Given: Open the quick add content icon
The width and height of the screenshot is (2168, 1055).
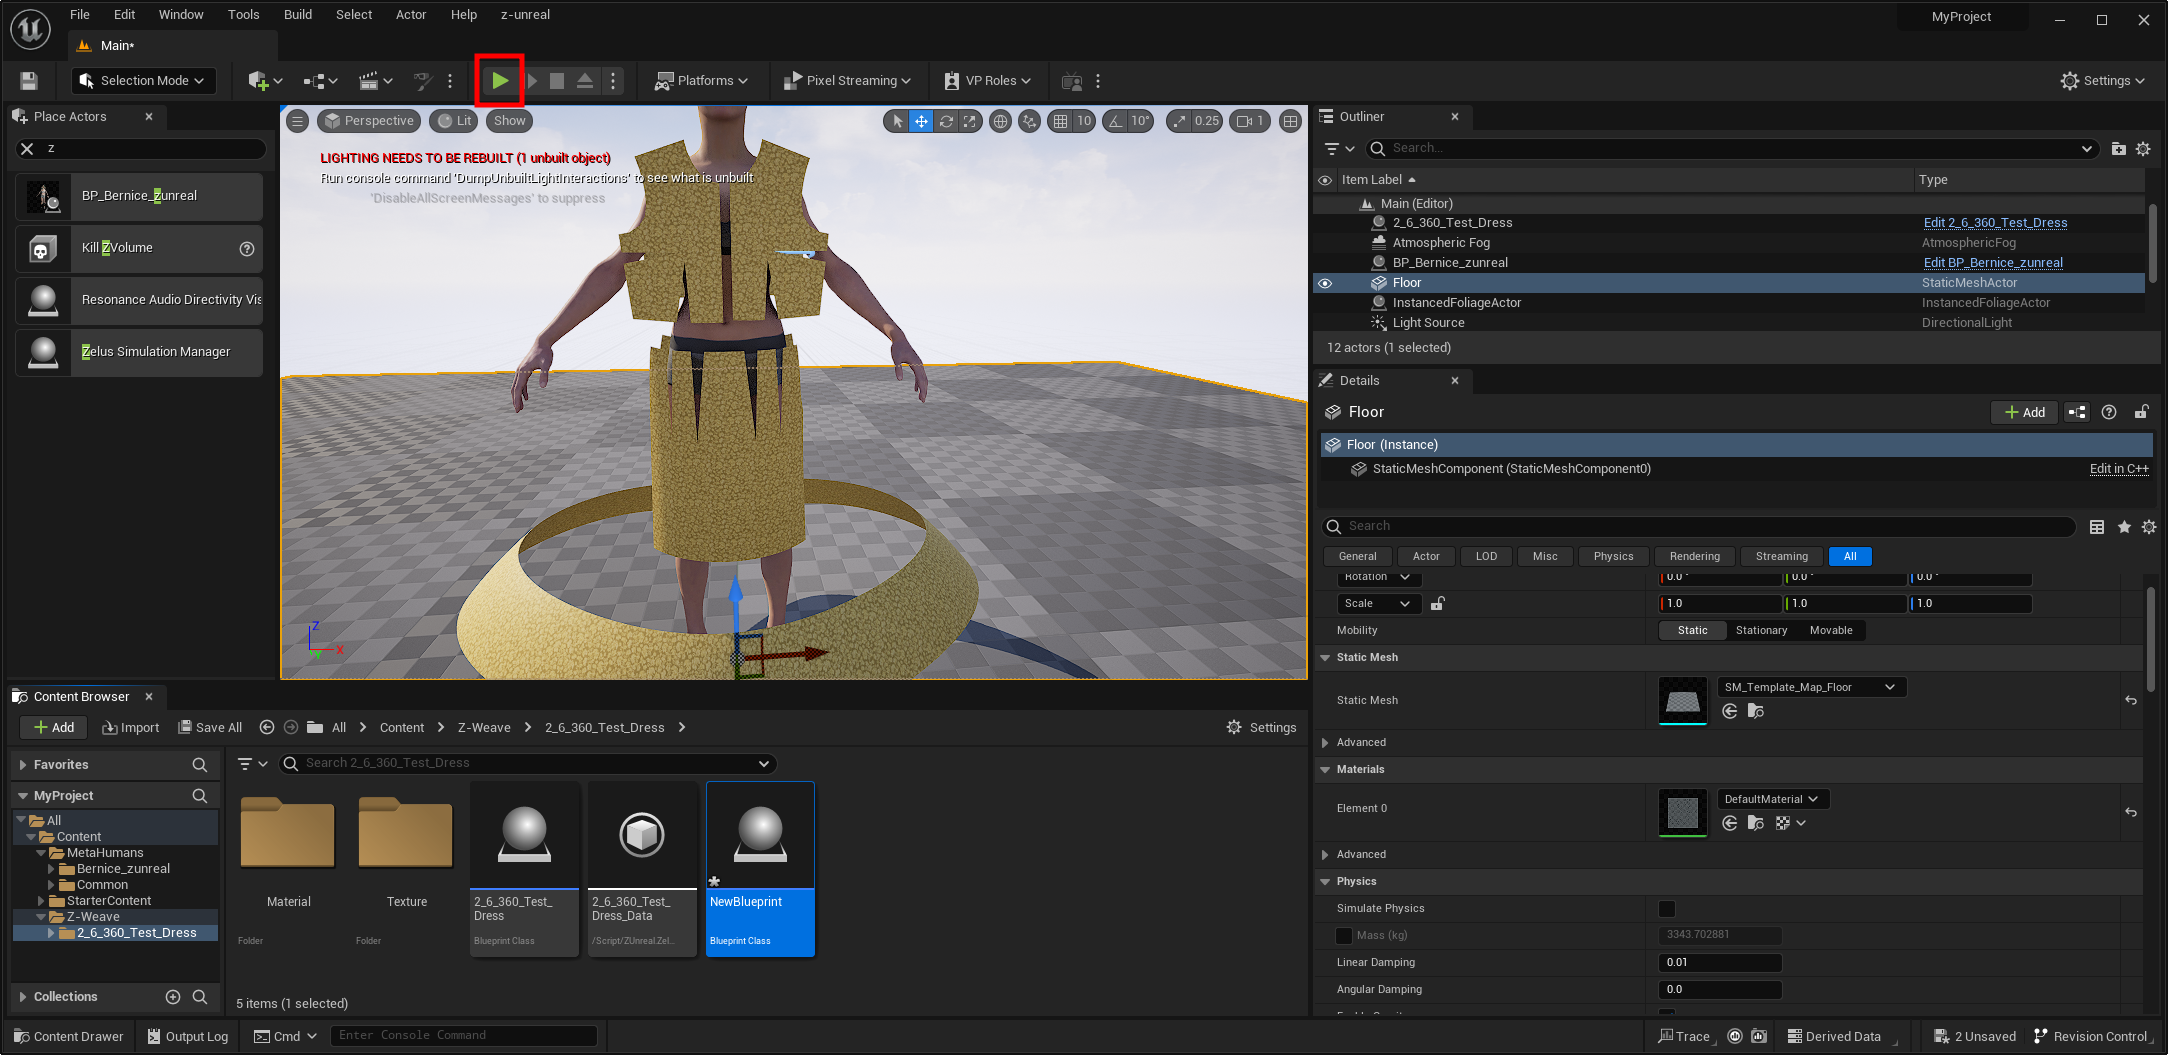Looking at the screenshot, I should 265,81.
